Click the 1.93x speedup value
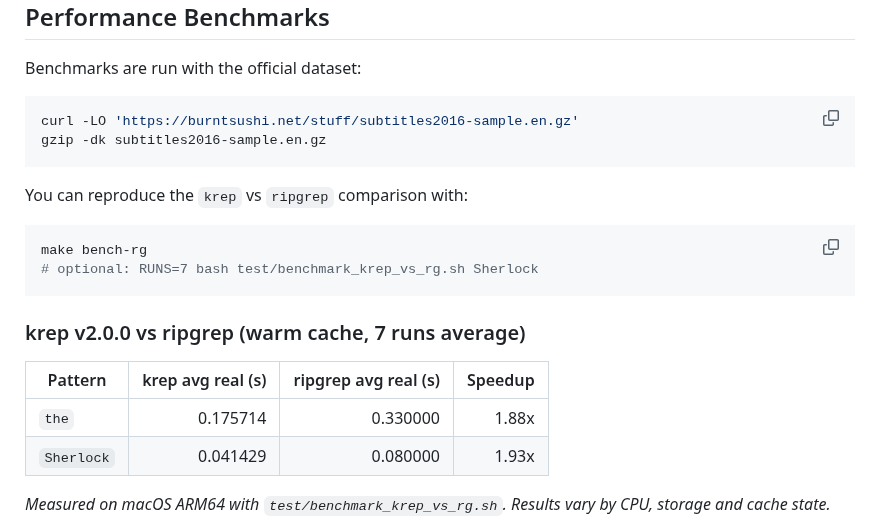 [x=514, y=456]
